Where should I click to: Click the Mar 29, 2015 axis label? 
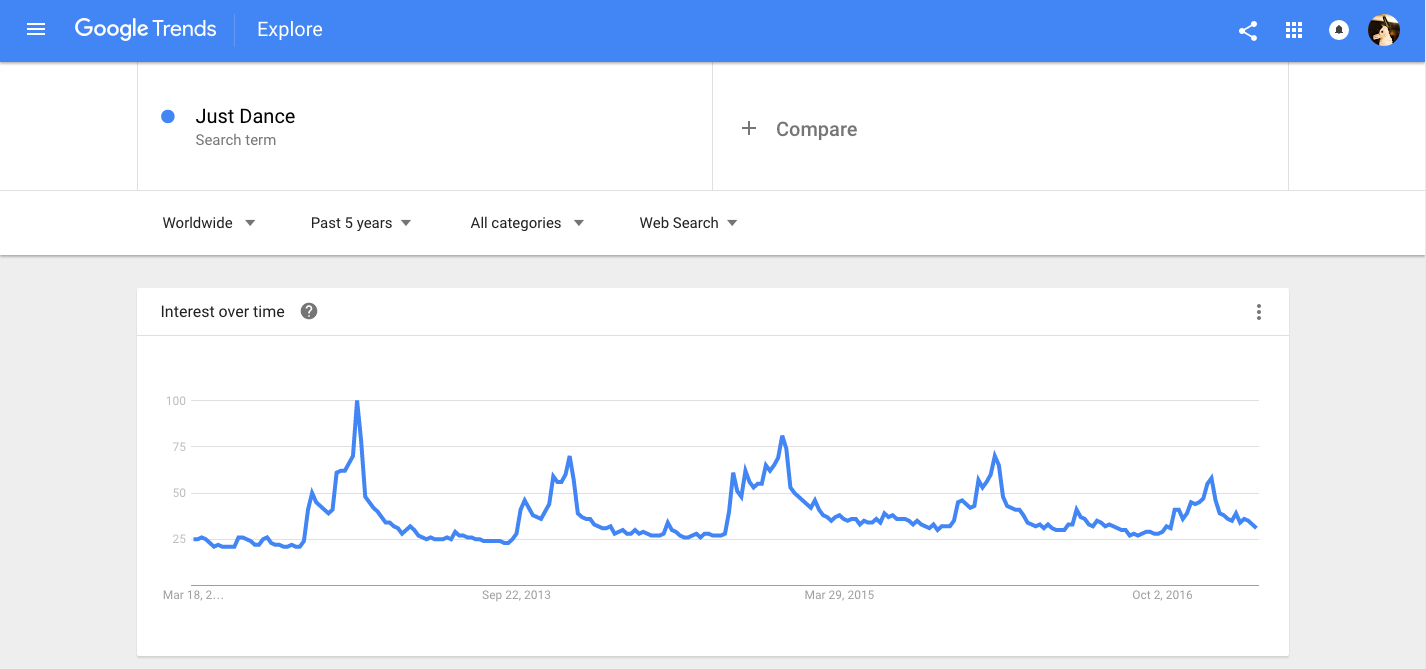click(x=839, y=595)
